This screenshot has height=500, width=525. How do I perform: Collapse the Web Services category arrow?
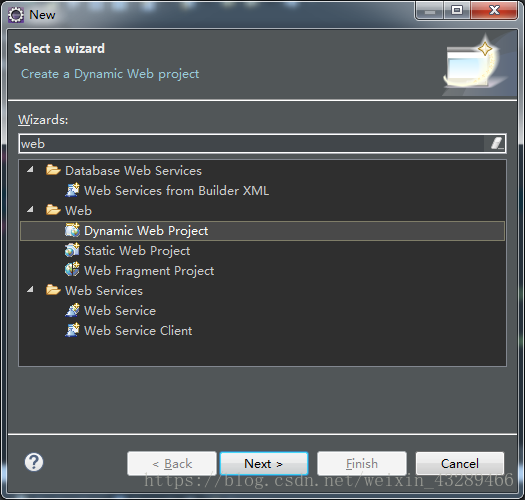click(30, 289)
